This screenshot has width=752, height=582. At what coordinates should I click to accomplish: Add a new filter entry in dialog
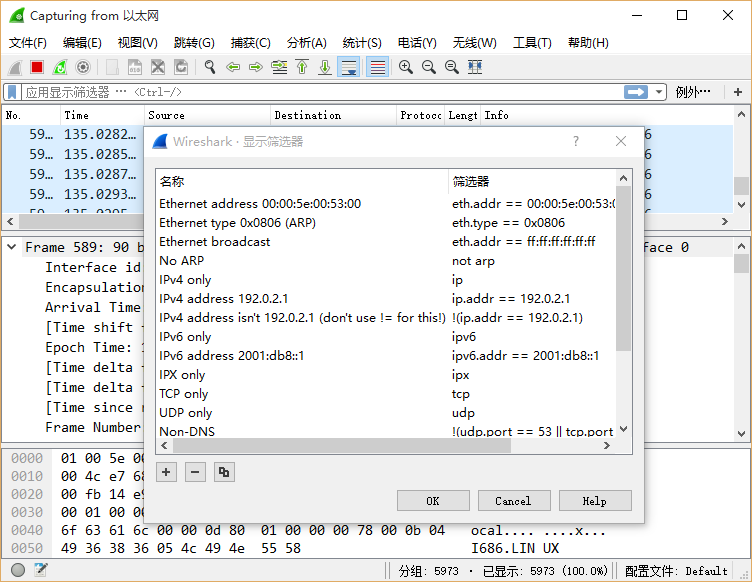click(x=166, y=472)
